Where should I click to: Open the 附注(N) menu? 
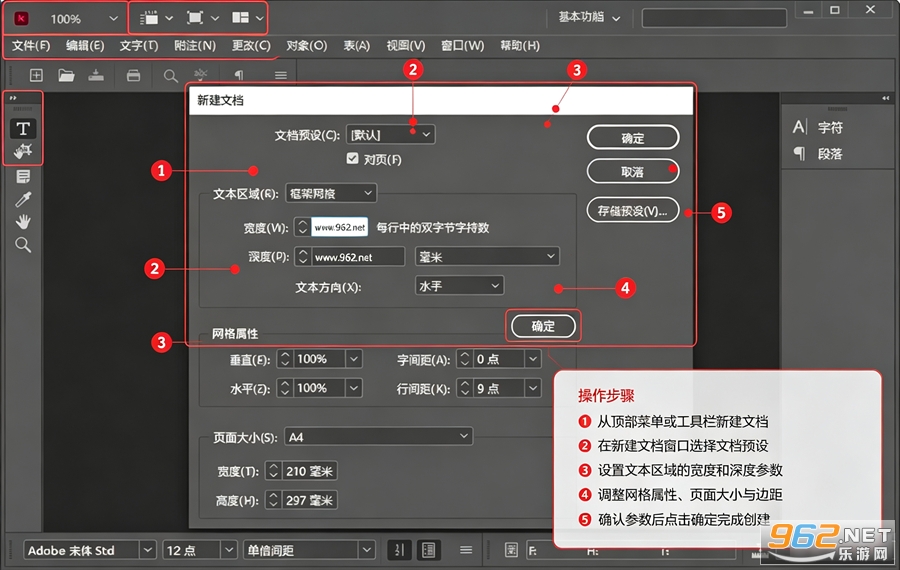pyautogui.click(x=195, y=45)
